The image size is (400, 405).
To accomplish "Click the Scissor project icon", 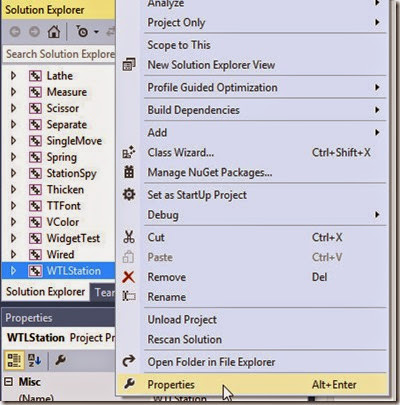I will tap(35, 108).
